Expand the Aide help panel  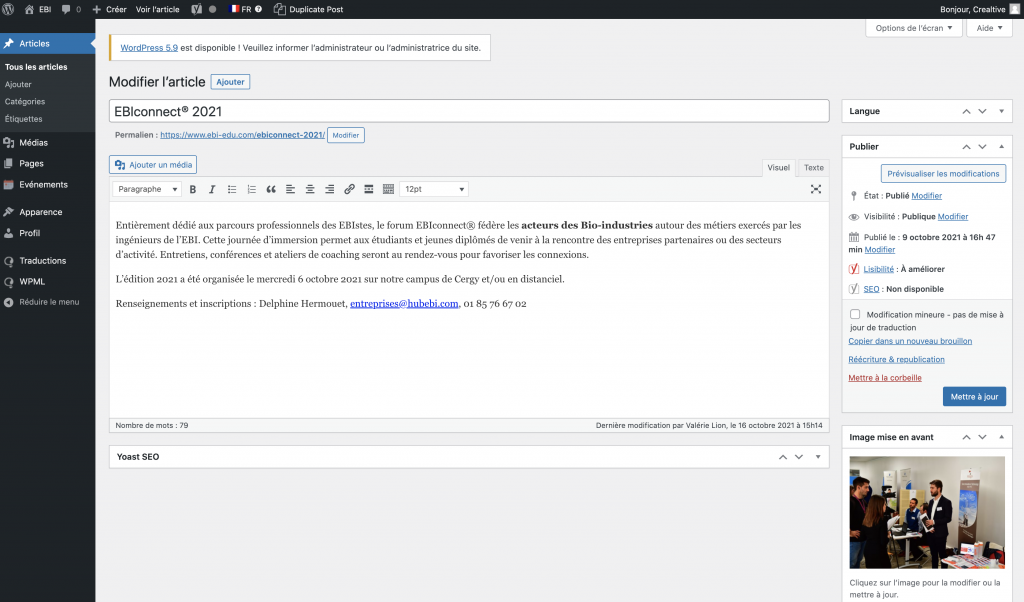click(989, 28)
